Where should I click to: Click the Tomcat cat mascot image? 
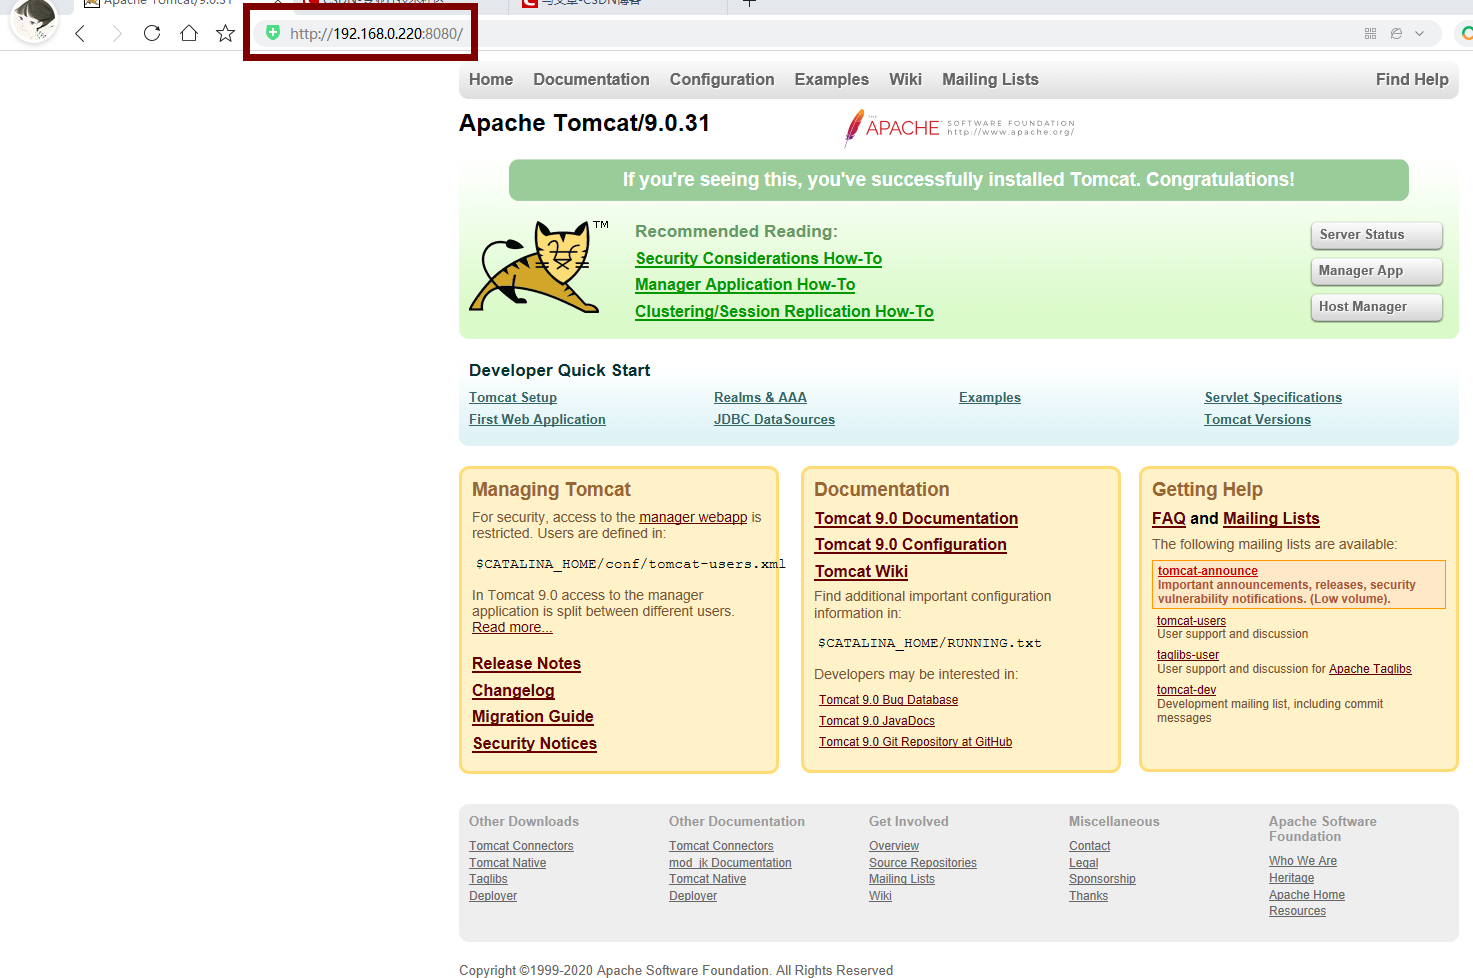[537, 267]
